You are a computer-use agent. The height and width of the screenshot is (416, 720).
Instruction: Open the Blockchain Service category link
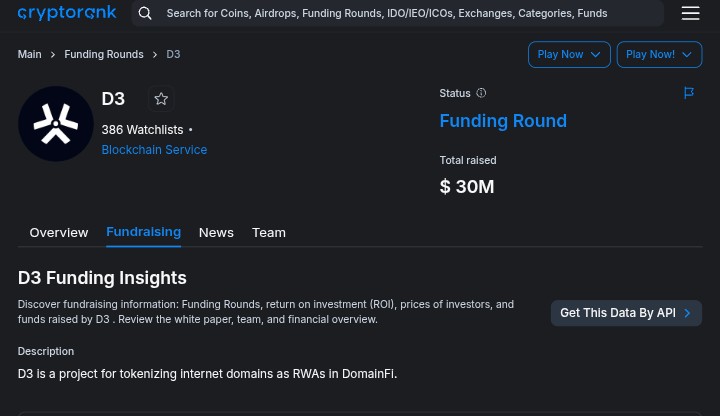[154, 150]
